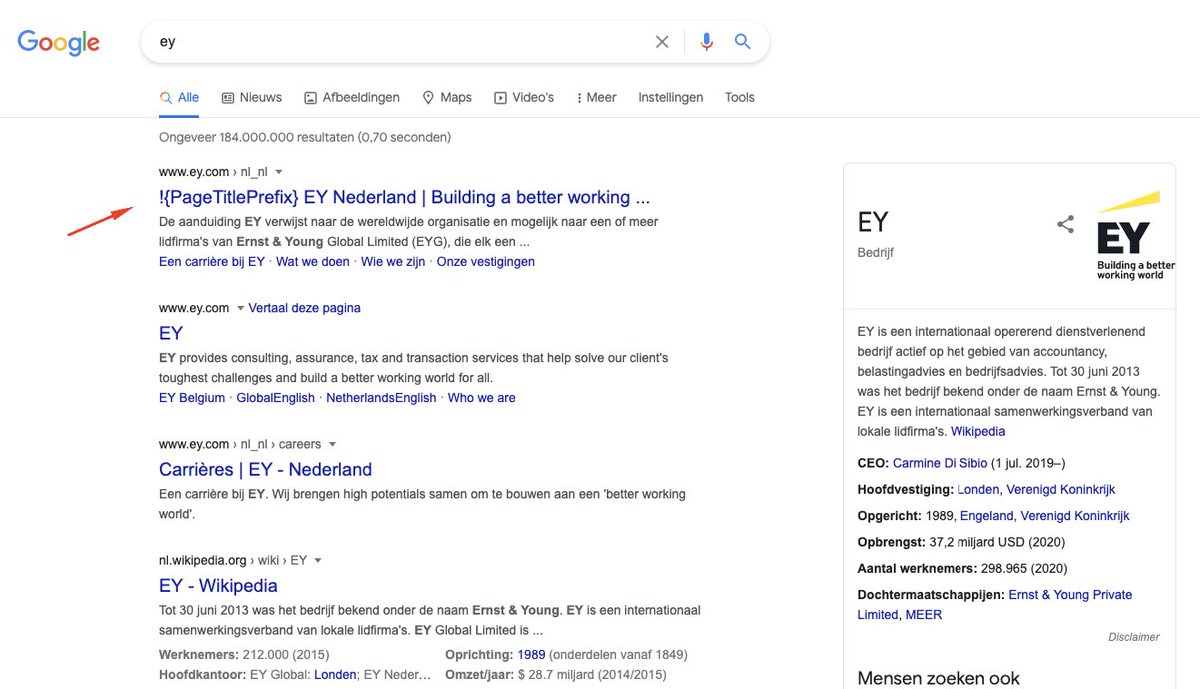Open the Tools option
The height and width of the screenshot is (689, 1200).
click(x=740, y=97)
